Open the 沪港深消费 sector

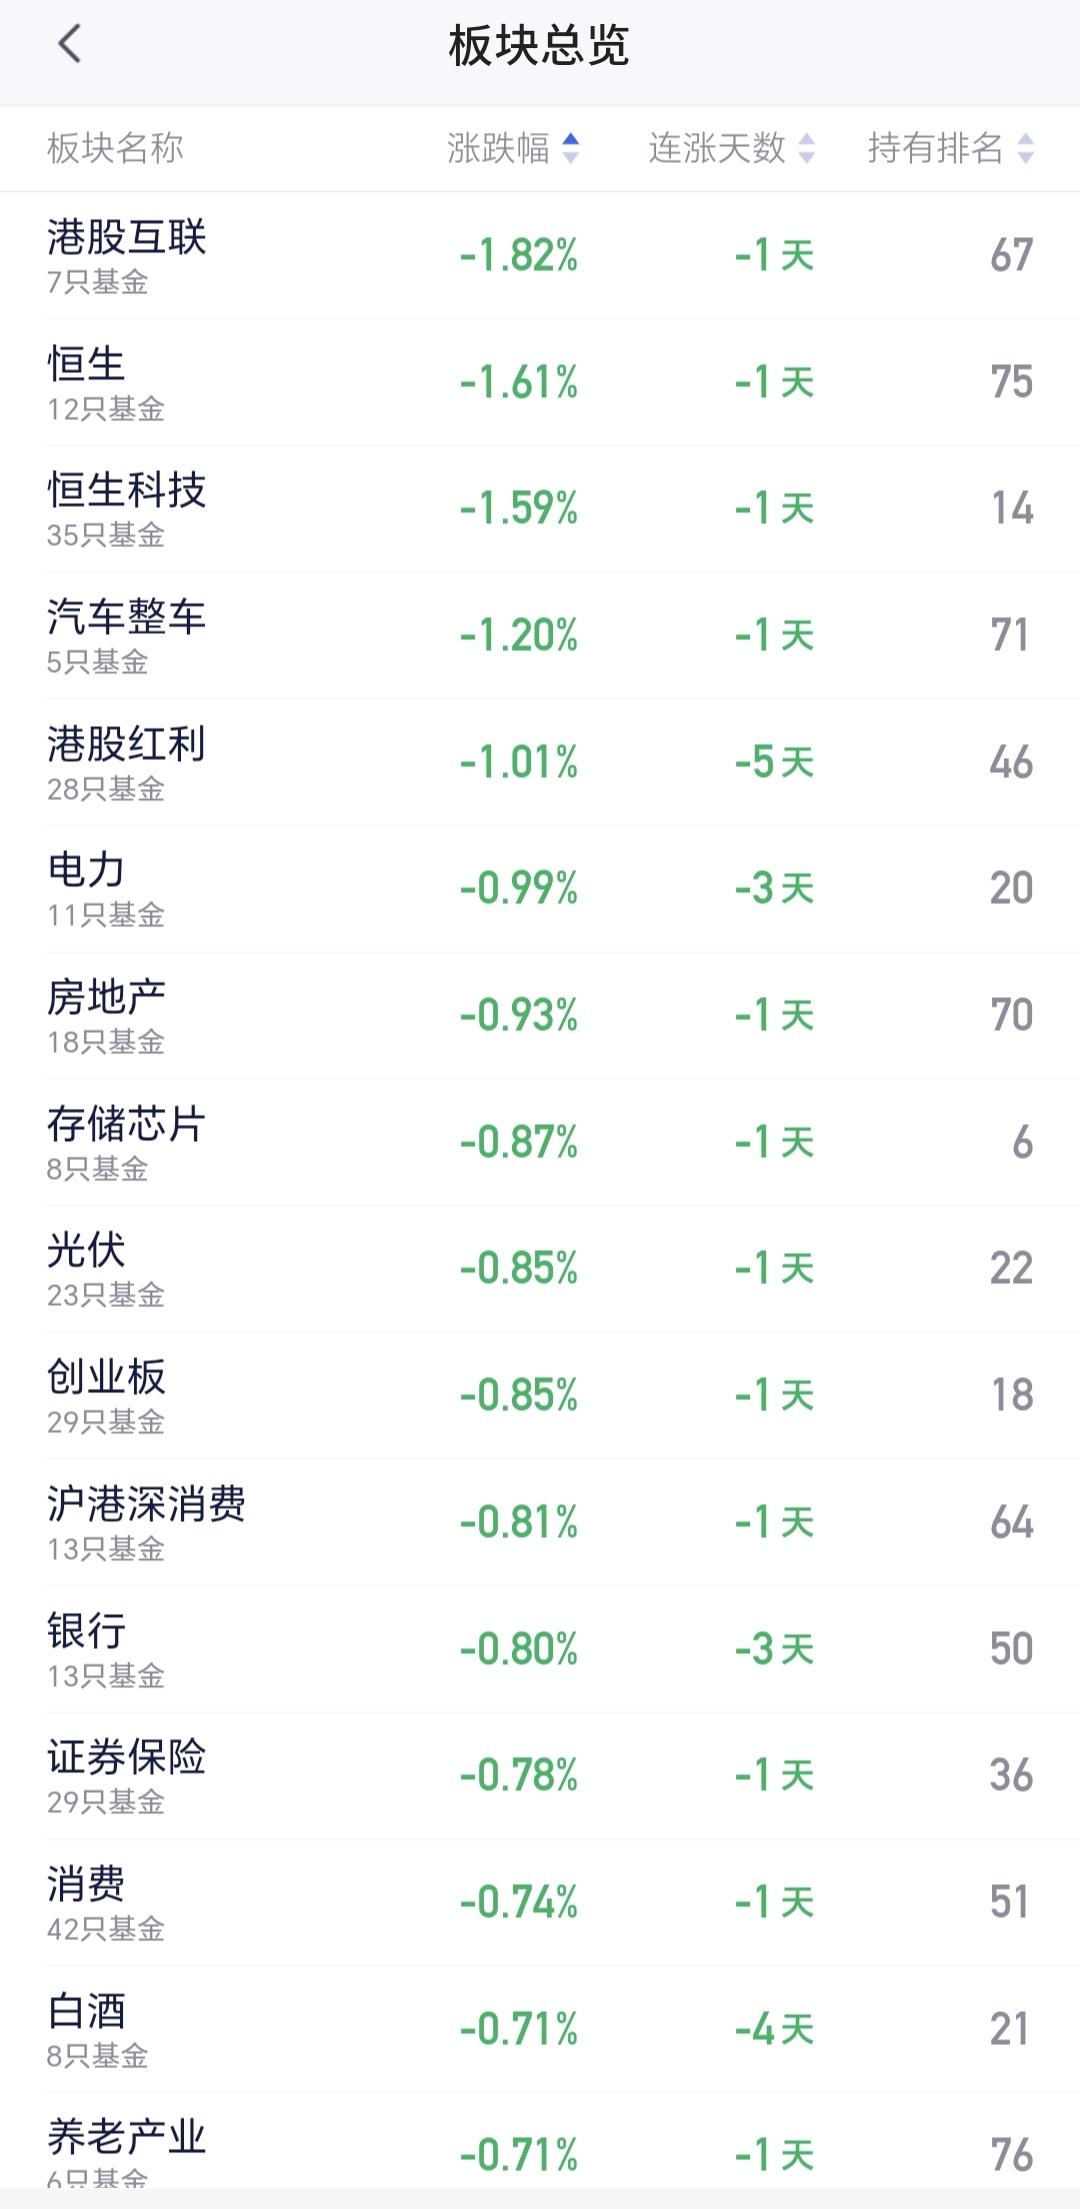[x=540, y=1523]
